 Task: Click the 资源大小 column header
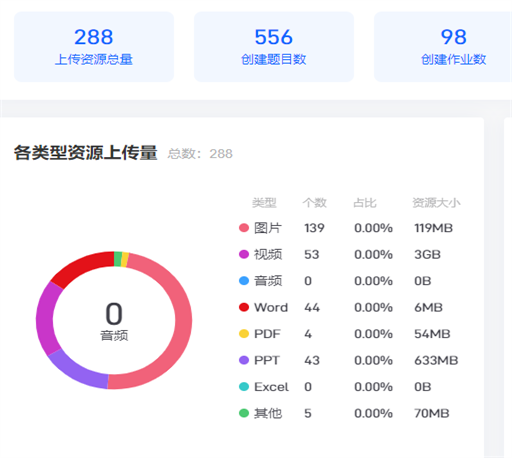[x=436, y=203]
